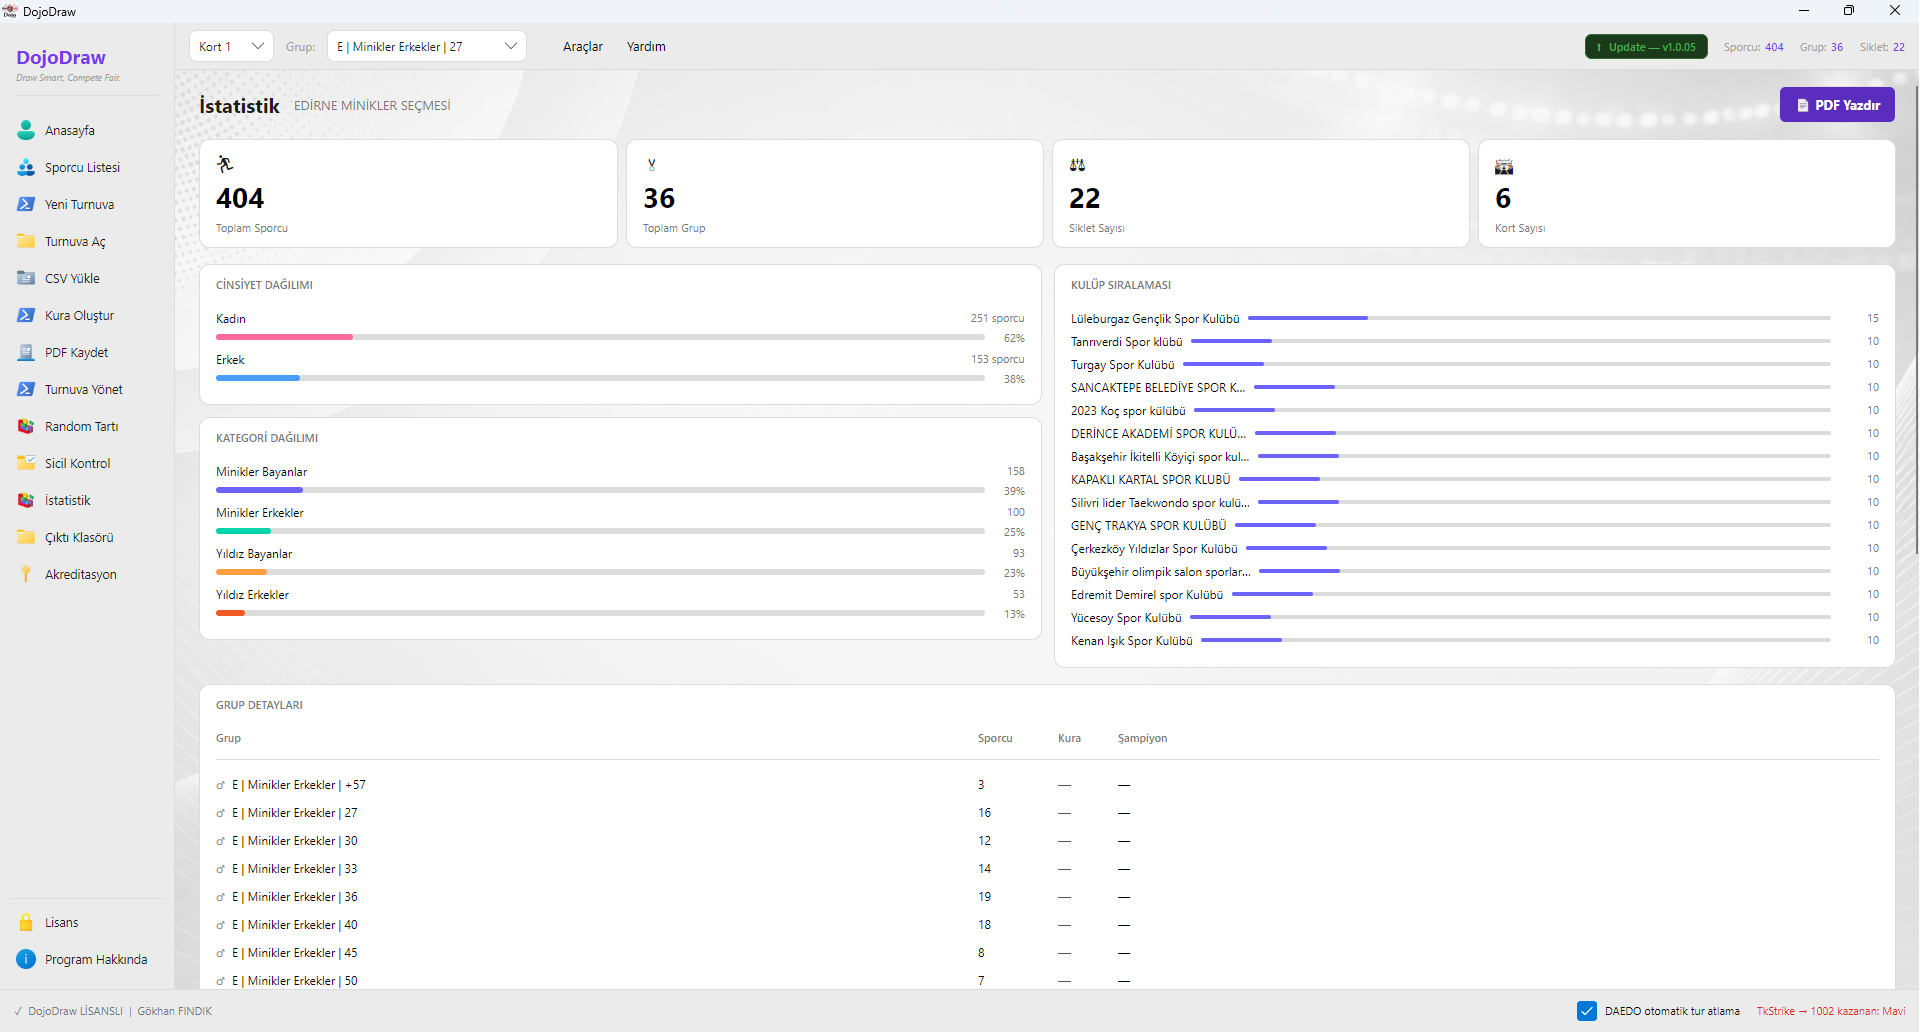The height and width of the screenshot is (1032, 1920).
Task: Click the Grup: 36 counter in header
Action: coord(1821,47)
